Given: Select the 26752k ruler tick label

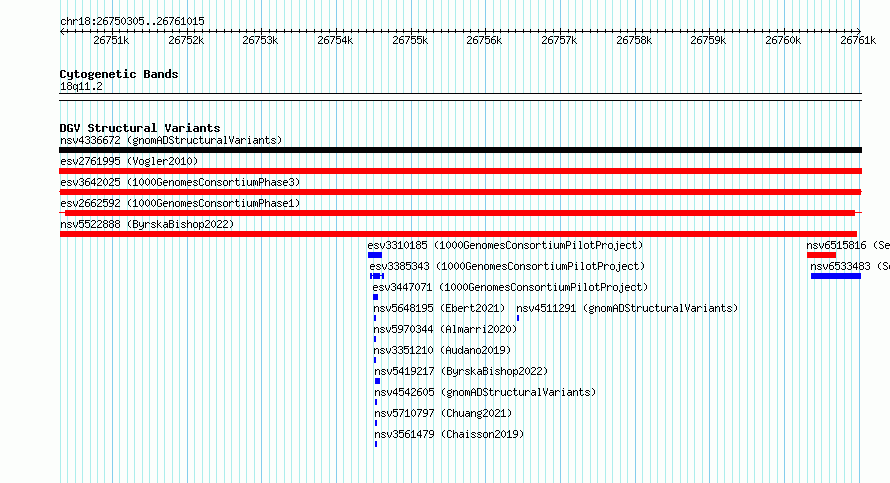Looking at the screenshot, I should (x=186, y=41).
